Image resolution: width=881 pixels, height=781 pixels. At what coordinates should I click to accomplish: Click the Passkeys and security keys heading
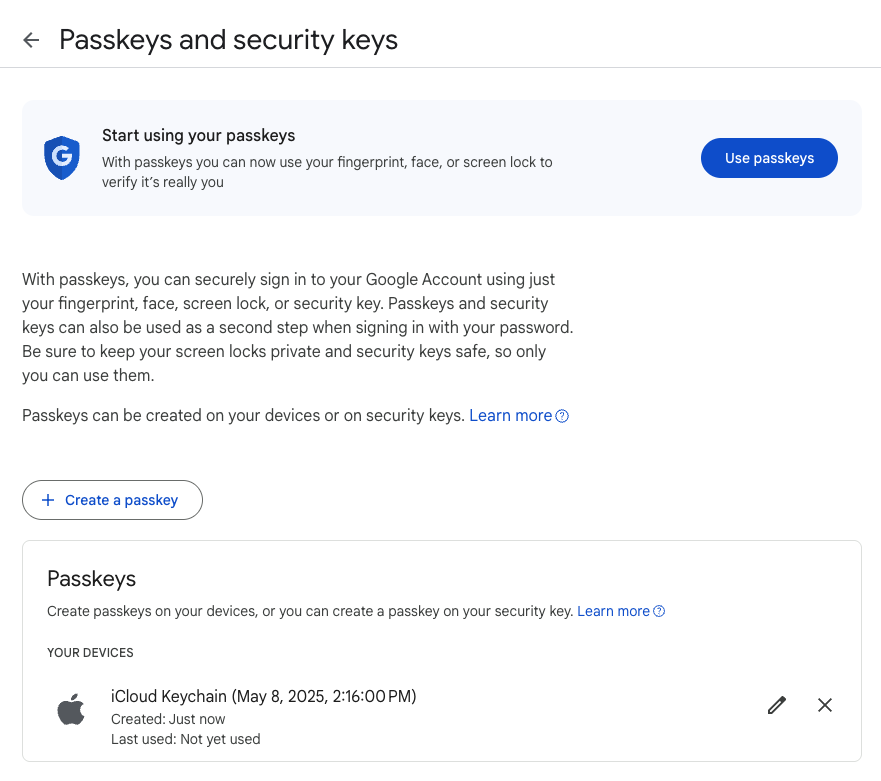tap(229, 40)
